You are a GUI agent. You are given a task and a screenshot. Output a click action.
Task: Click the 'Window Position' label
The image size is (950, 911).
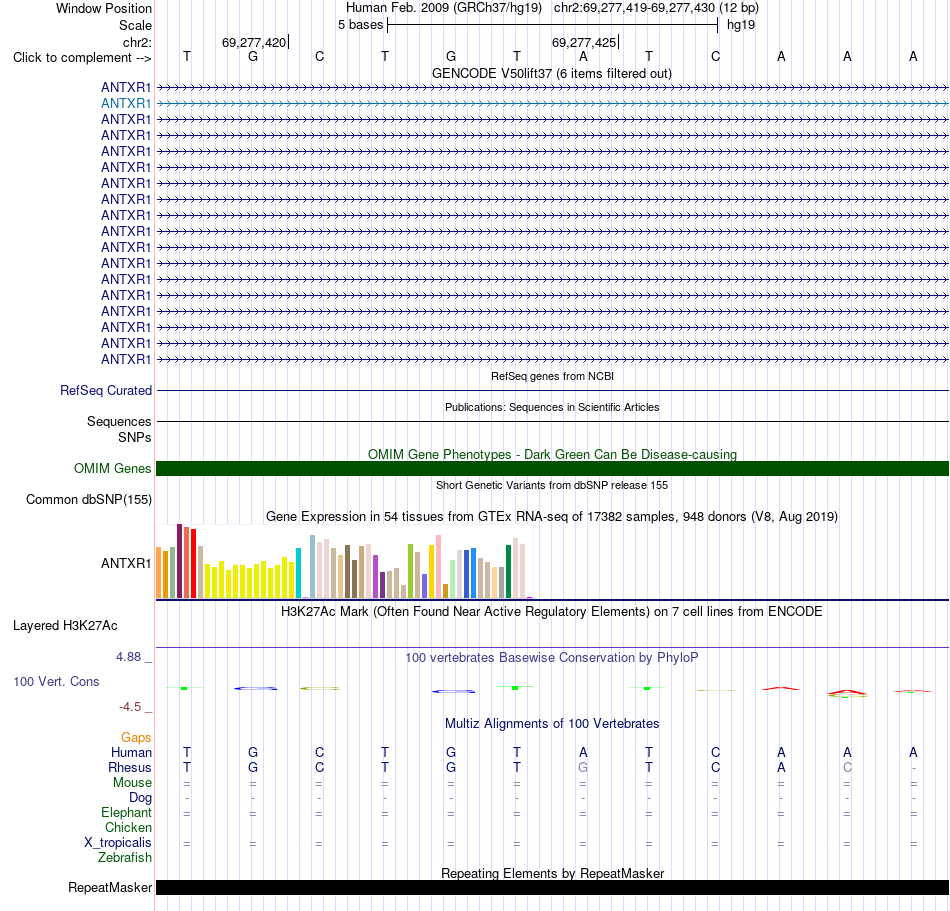[104, 8]
